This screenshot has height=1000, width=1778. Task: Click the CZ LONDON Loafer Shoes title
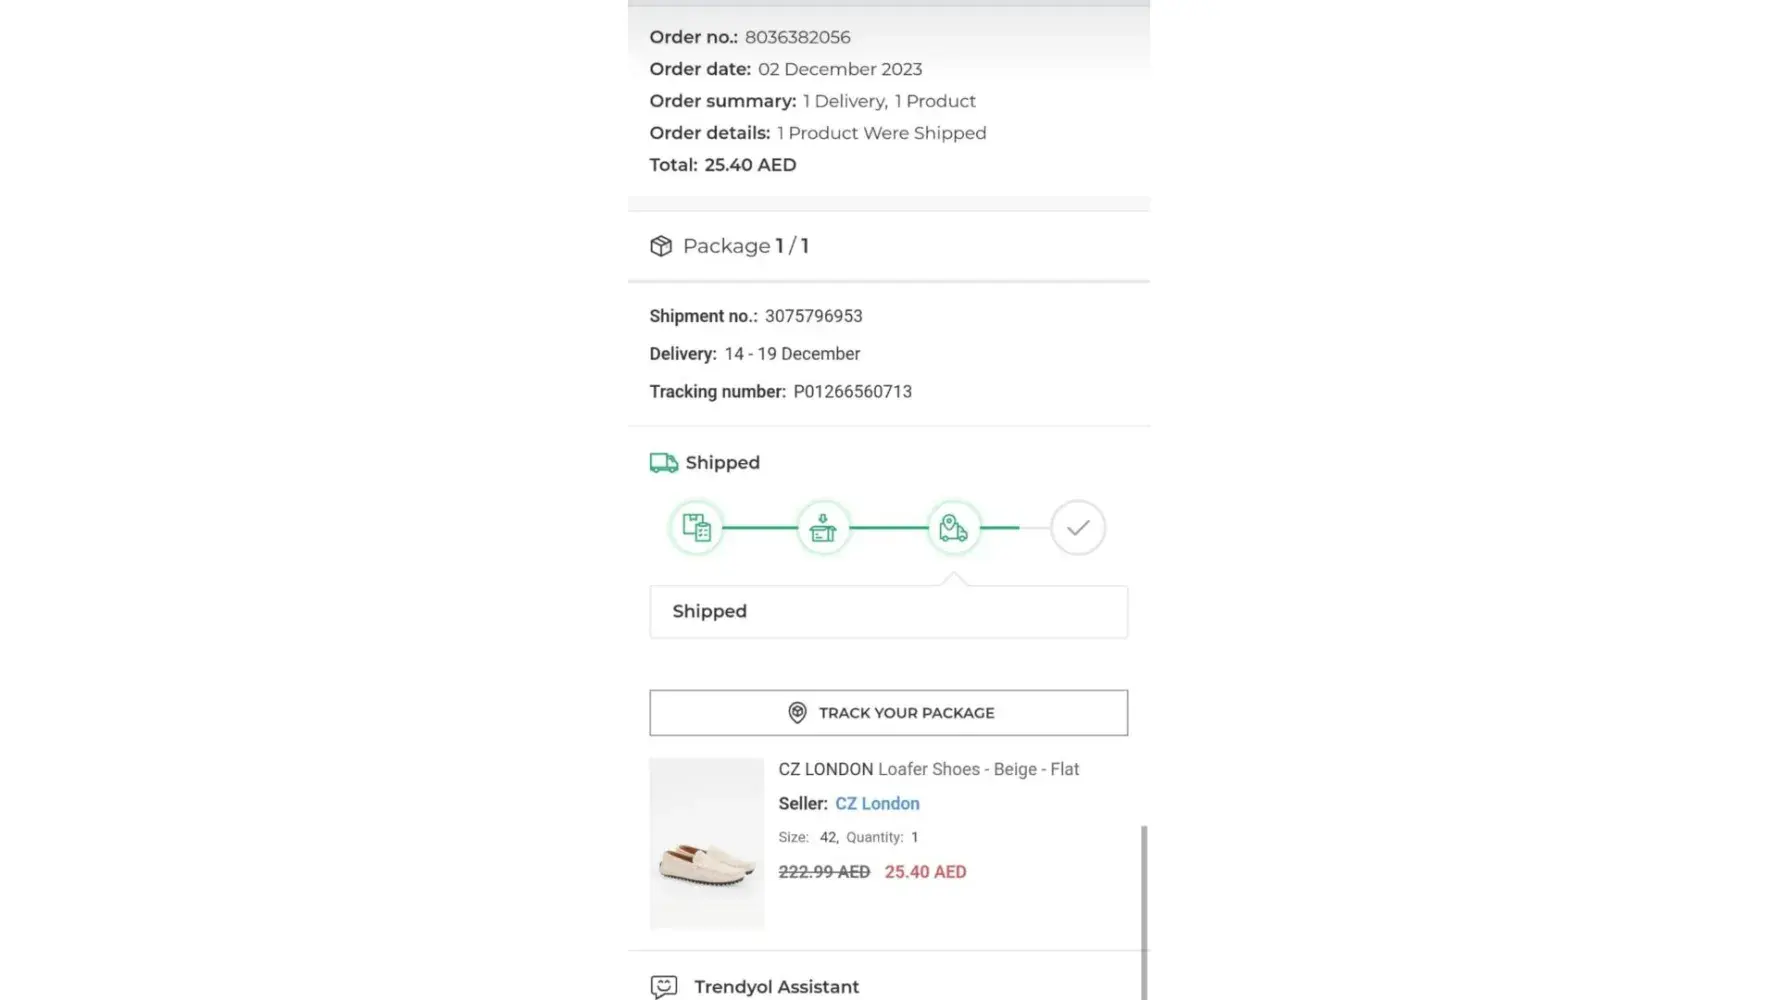(x=928, y=769)
